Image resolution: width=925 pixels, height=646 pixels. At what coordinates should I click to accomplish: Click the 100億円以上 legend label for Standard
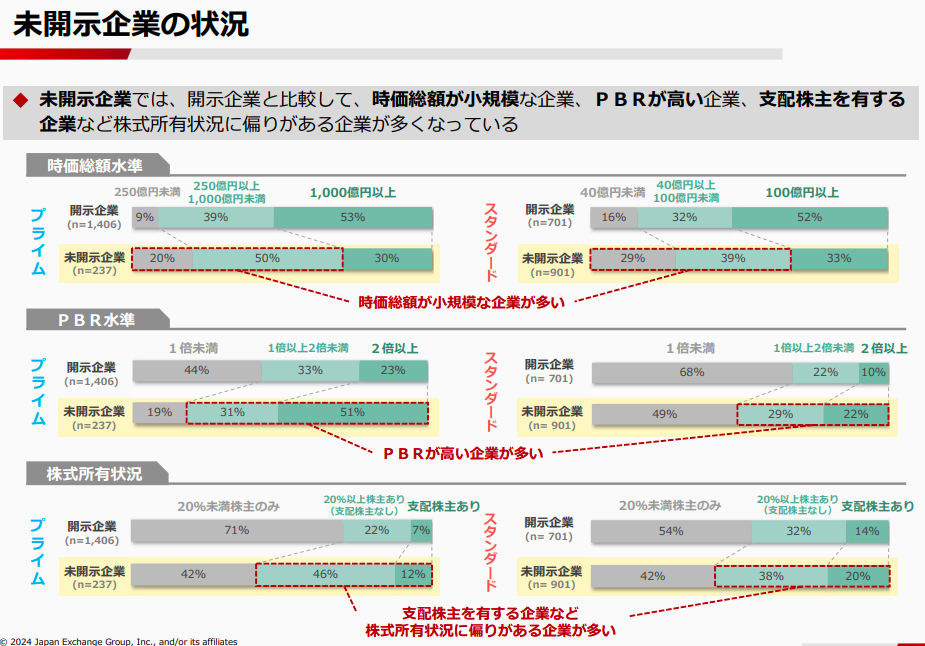tap(802, 193)
